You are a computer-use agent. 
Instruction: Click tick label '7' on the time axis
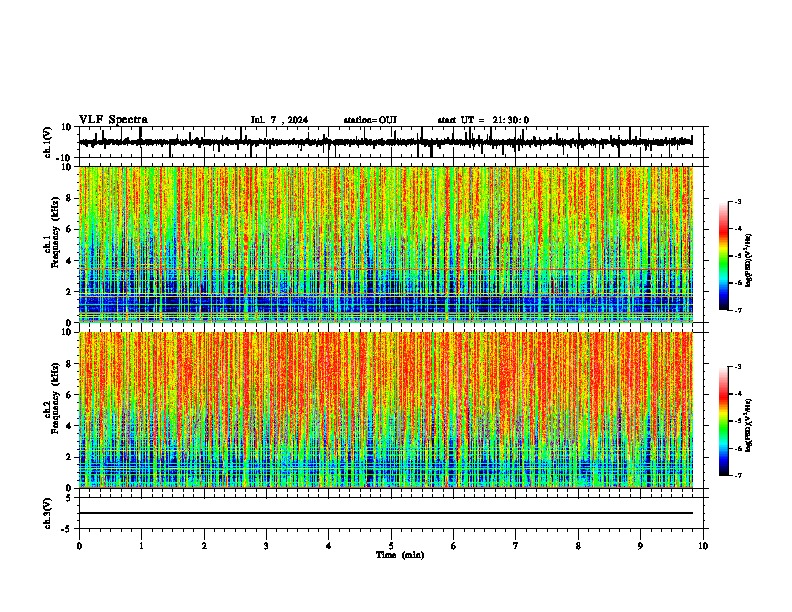click(516, 546)
